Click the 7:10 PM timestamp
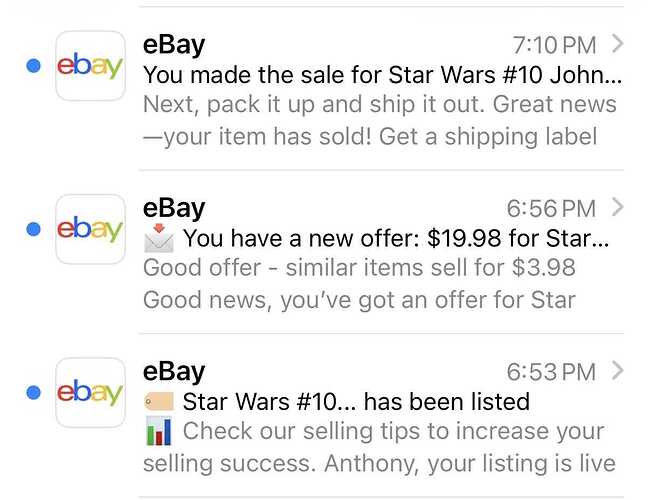 pos(554,45)
